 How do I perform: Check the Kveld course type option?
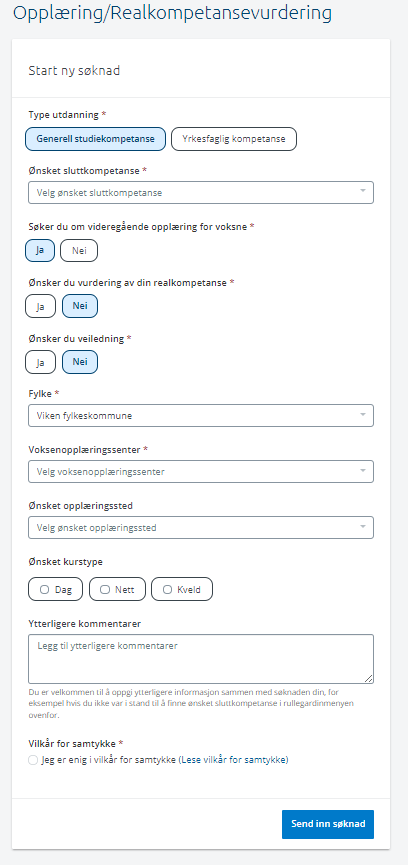pos(182,589)
